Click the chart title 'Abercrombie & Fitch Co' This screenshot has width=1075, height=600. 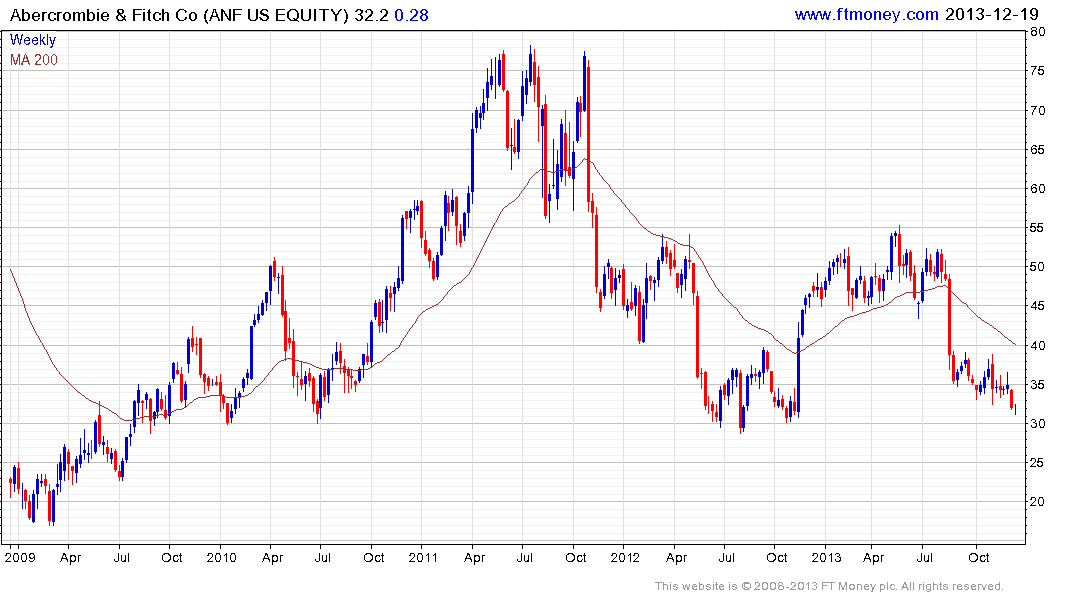(104, 15)
